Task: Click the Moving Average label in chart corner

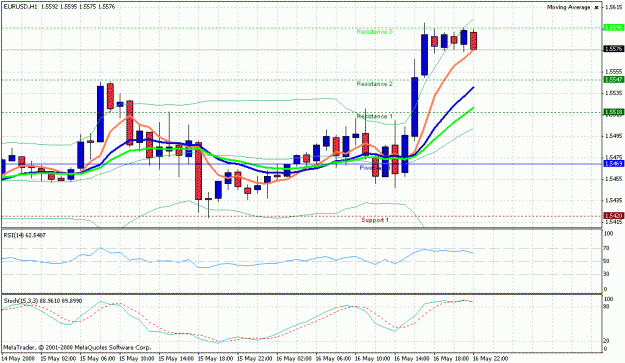Action: pyautogui.click(x=569, y=7)
